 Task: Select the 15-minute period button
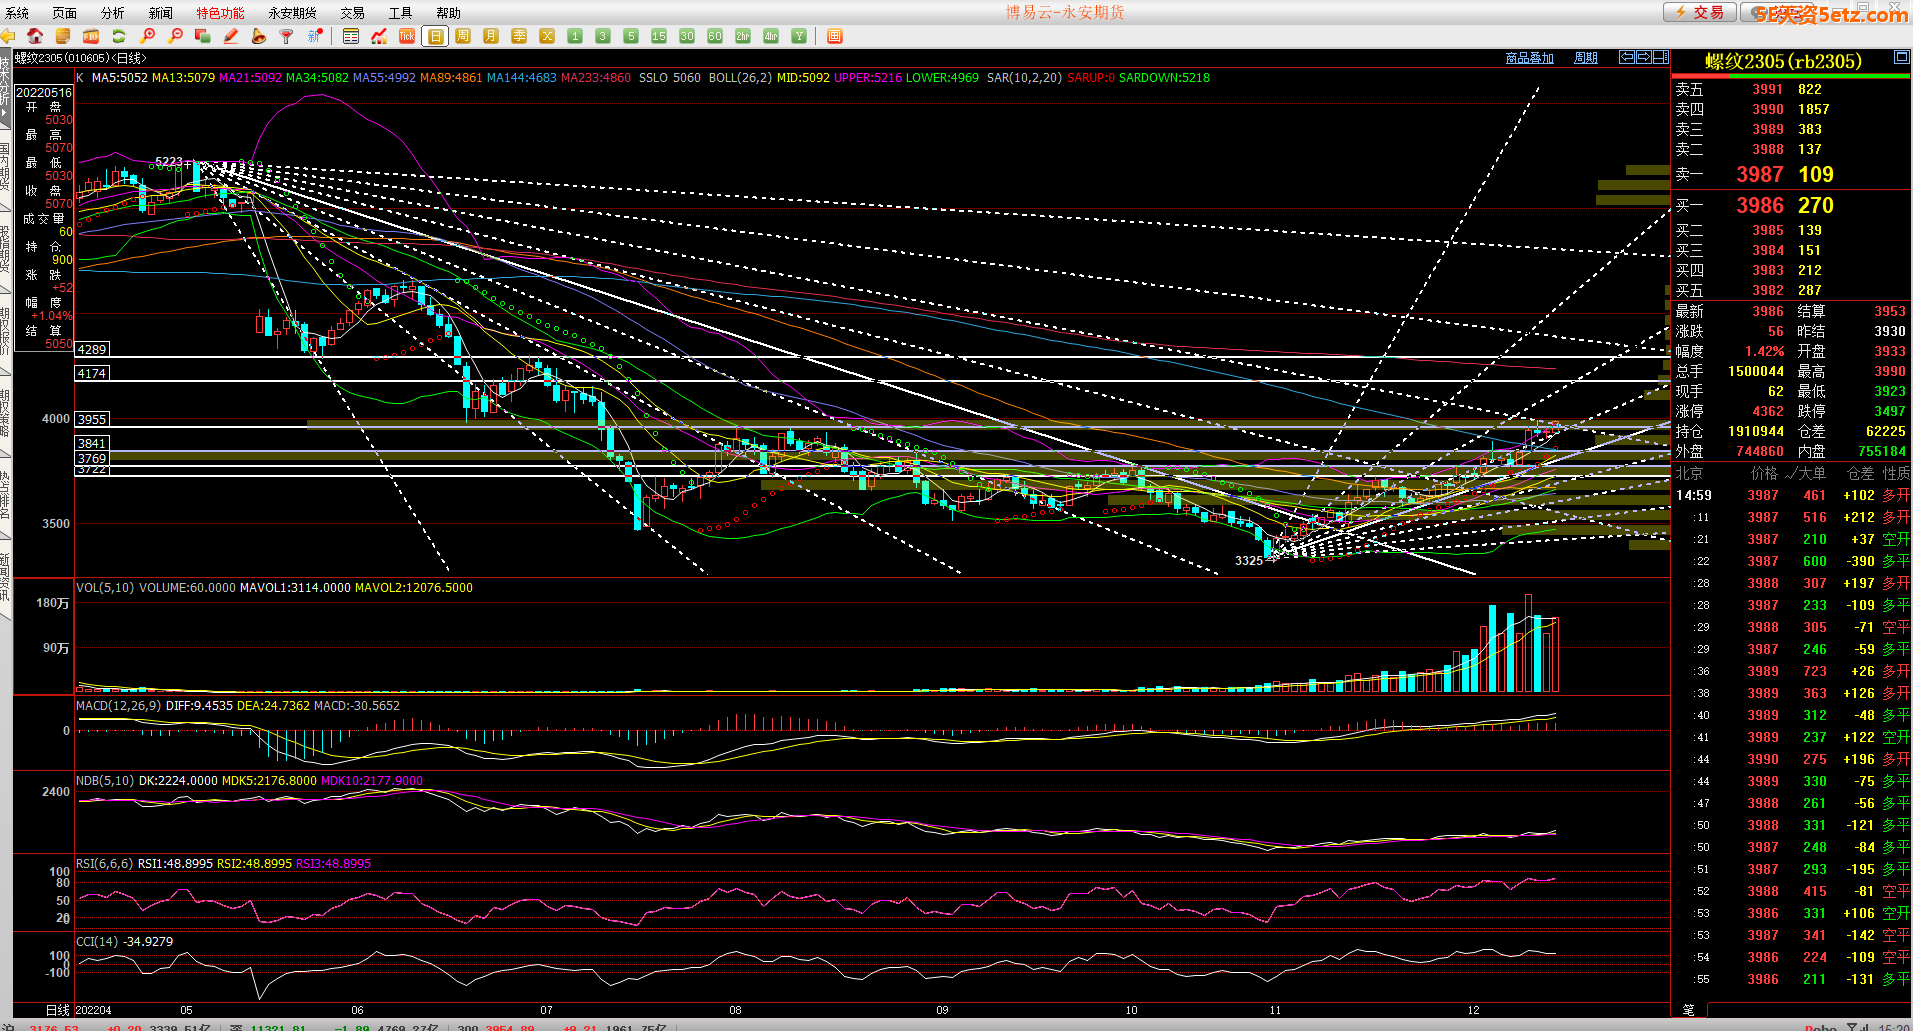(659, 36)
